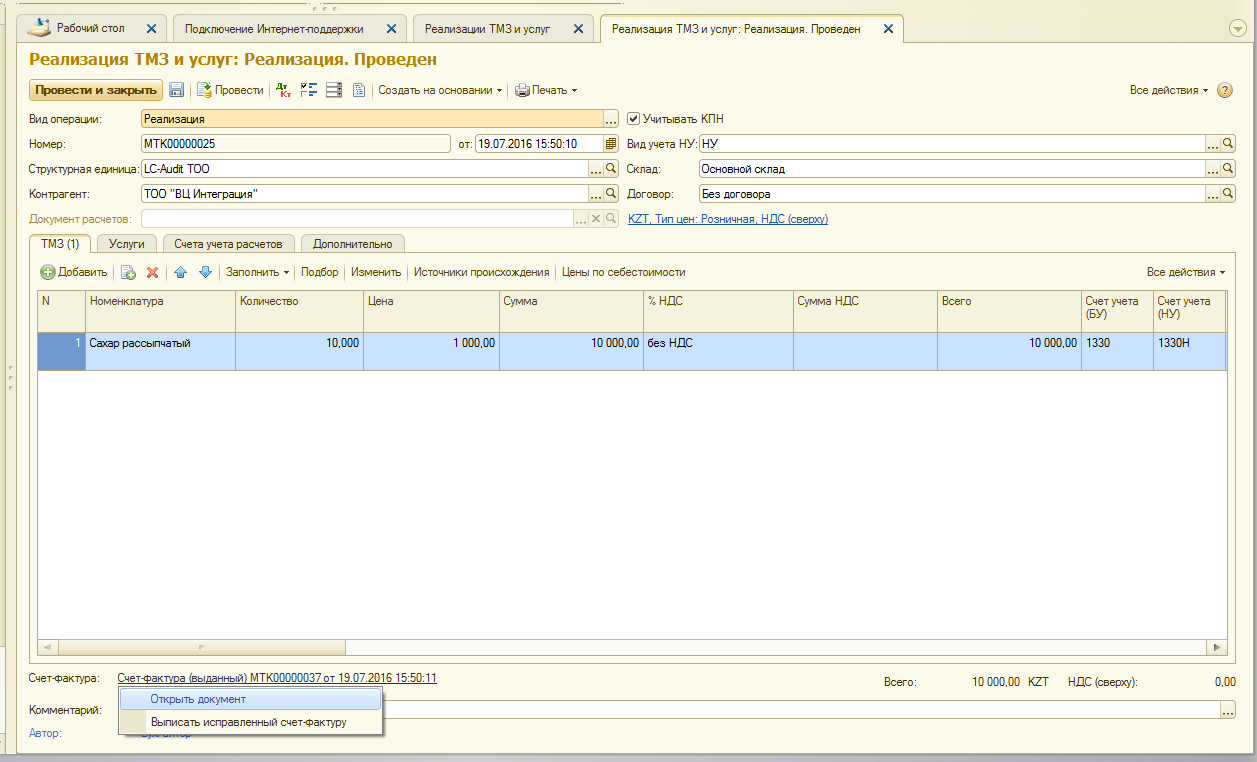The width and height of the screenshot is (1257, 762).
Task: Open Все действия menu in table toolbar
Action: (x=1186, y=272)
